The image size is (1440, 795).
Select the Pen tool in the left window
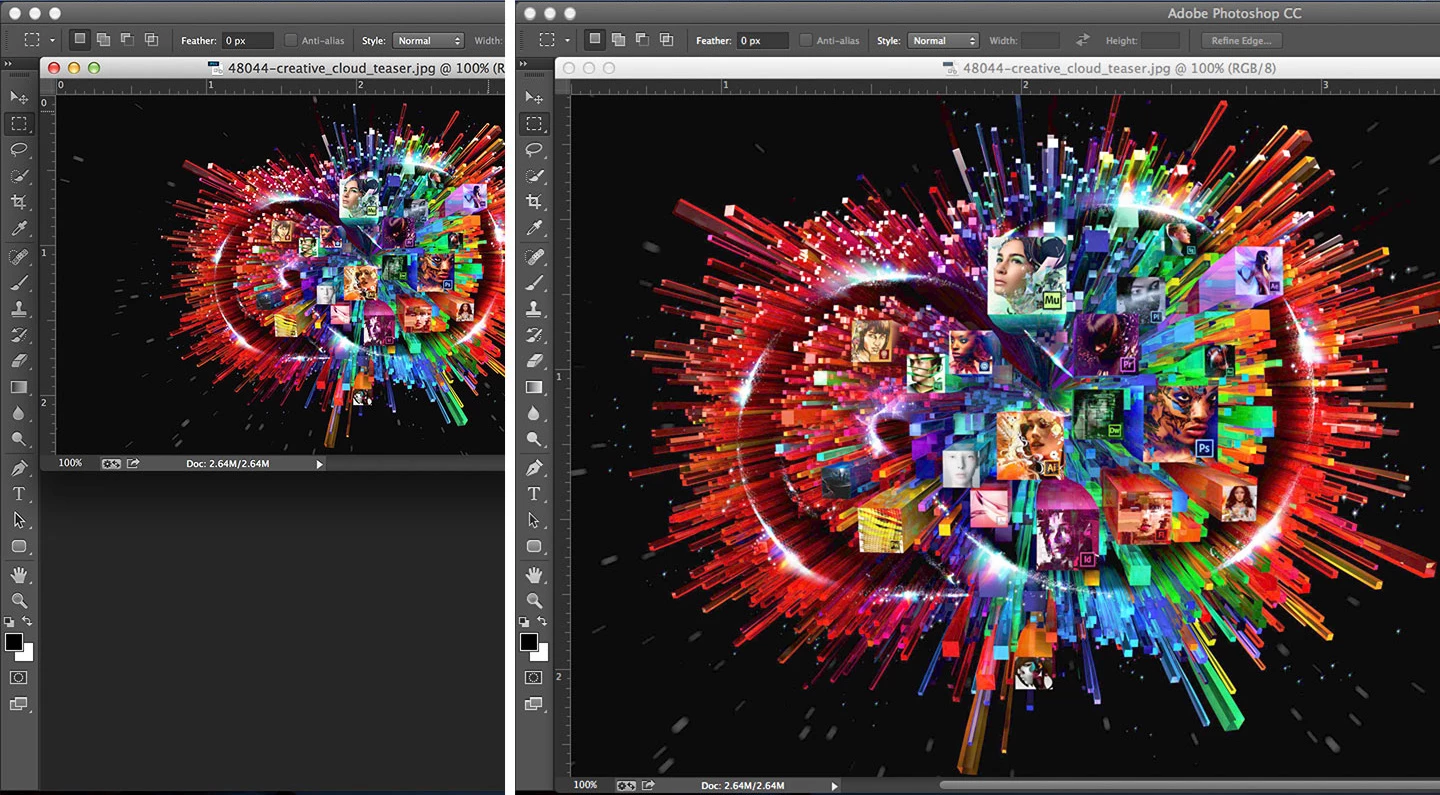(x=19, y=467)
